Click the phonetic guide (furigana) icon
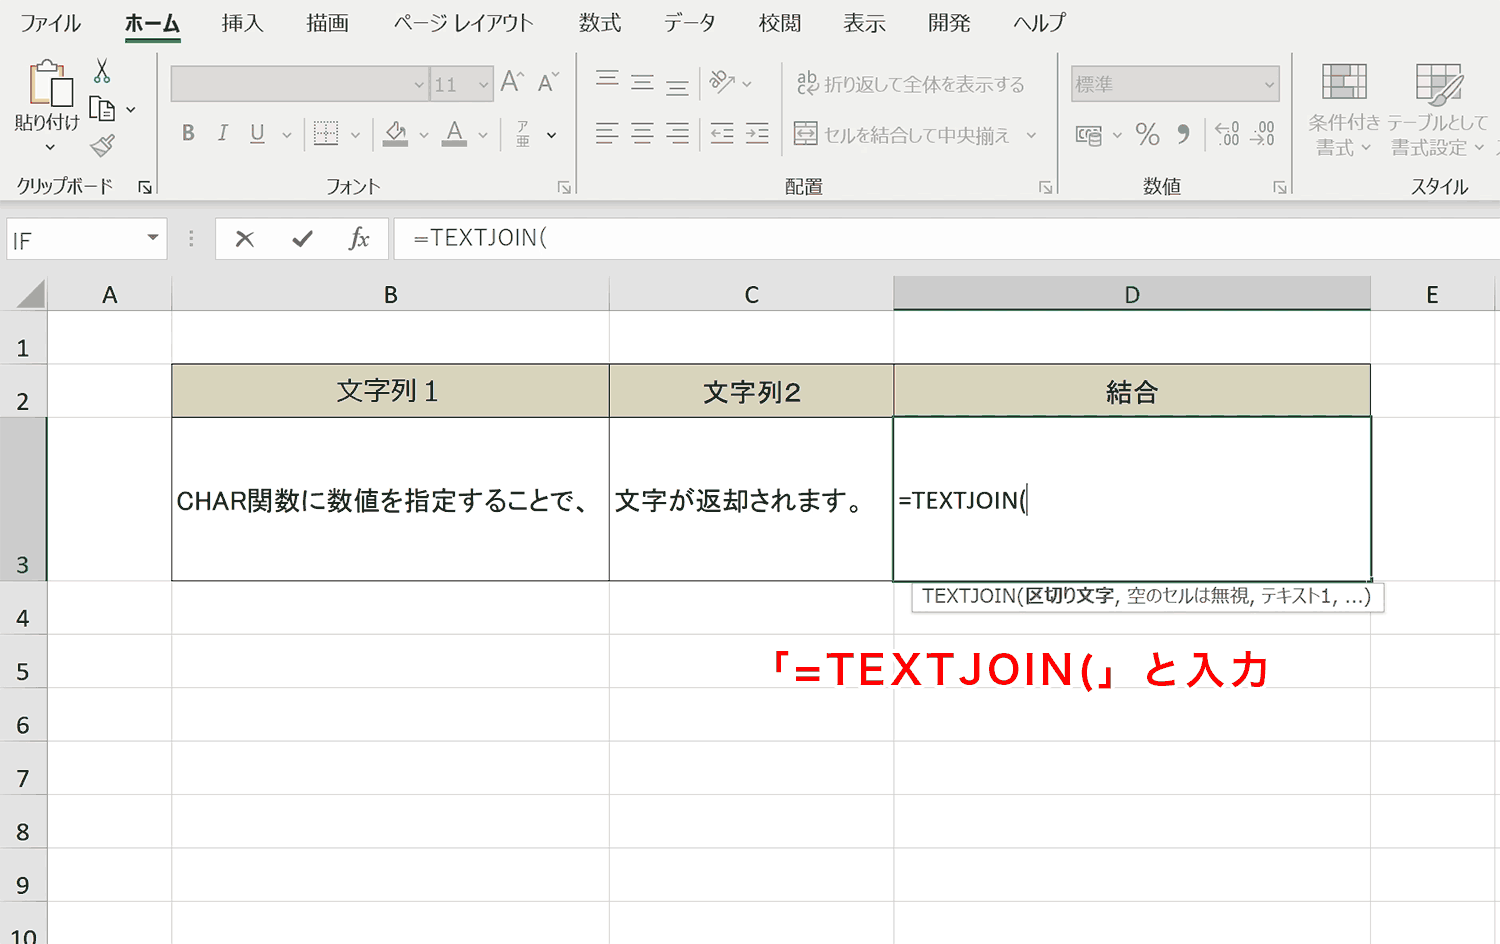Viewport: 1500px width, 944px height. pyautogui.click(x=523, y=134)
